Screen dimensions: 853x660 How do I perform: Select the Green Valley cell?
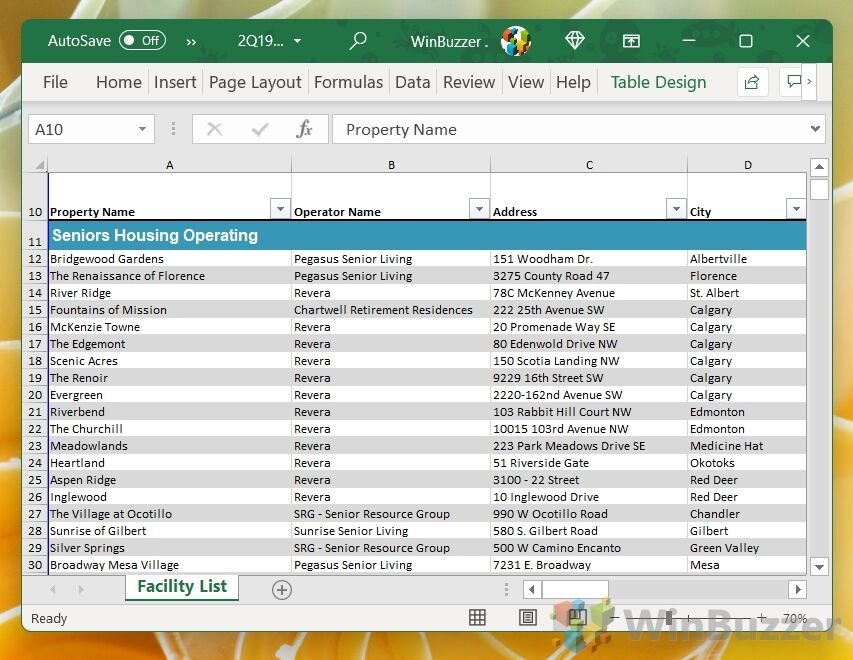pos(747,548)
